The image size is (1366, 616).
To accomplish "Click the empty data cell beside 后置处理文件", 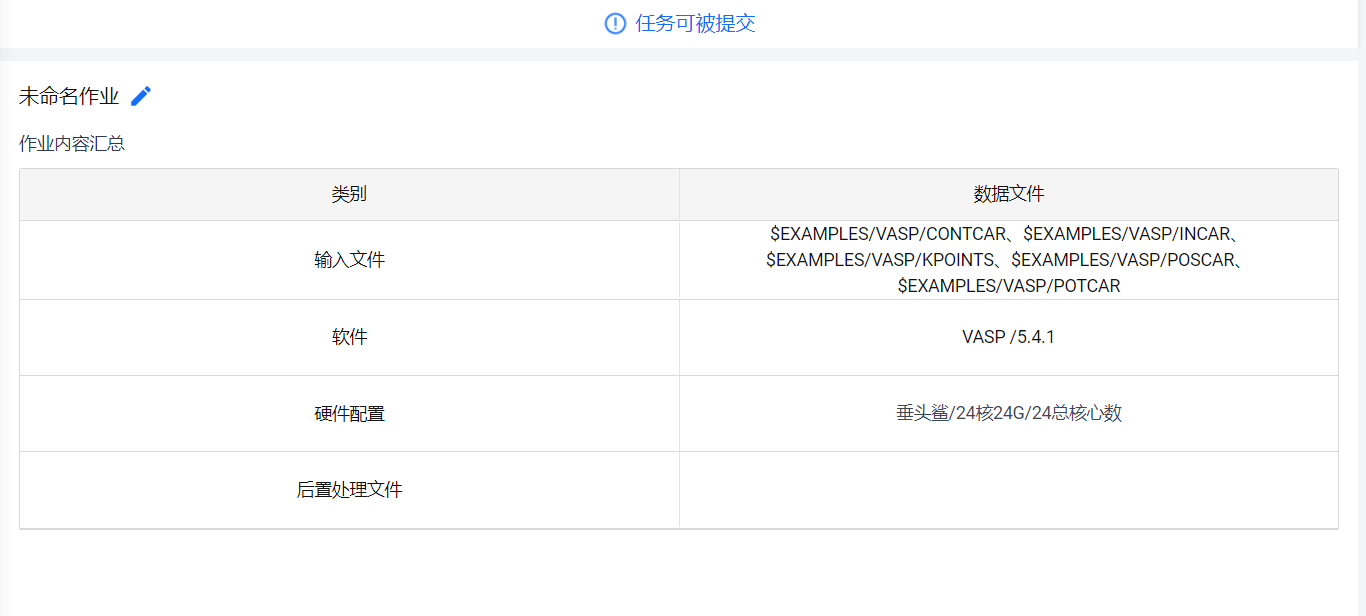I will pyautogui.click(x=1008, y=490).
